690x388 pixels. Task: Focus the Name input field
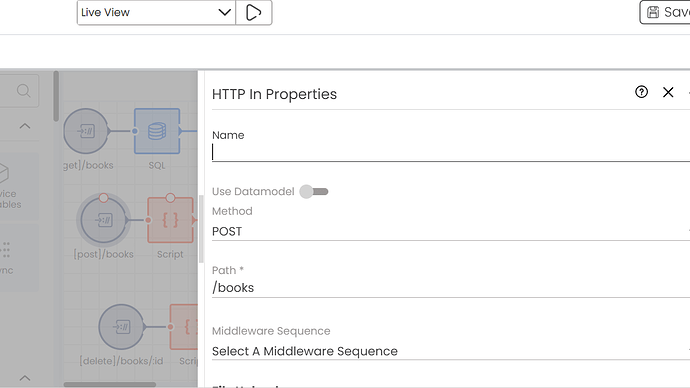click(451, 152)
